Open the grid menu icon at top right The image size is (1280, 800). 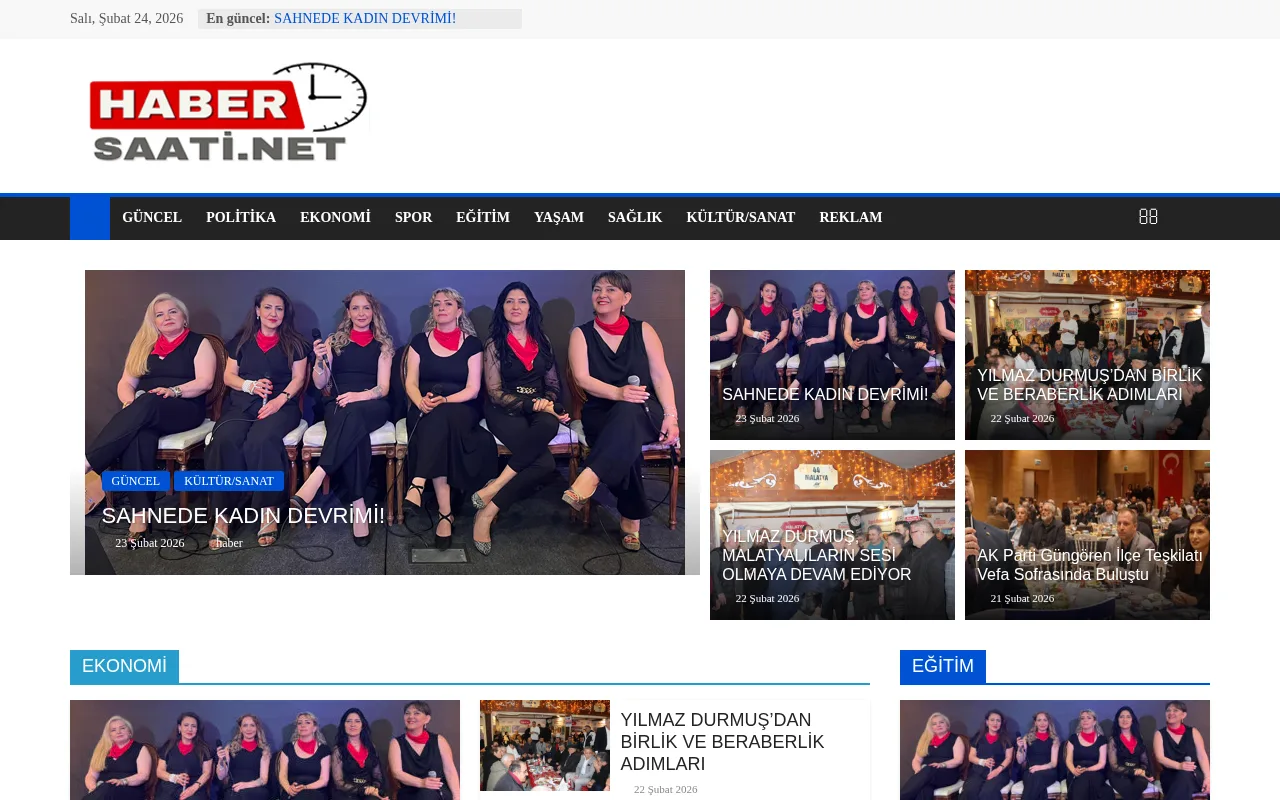1148,215
